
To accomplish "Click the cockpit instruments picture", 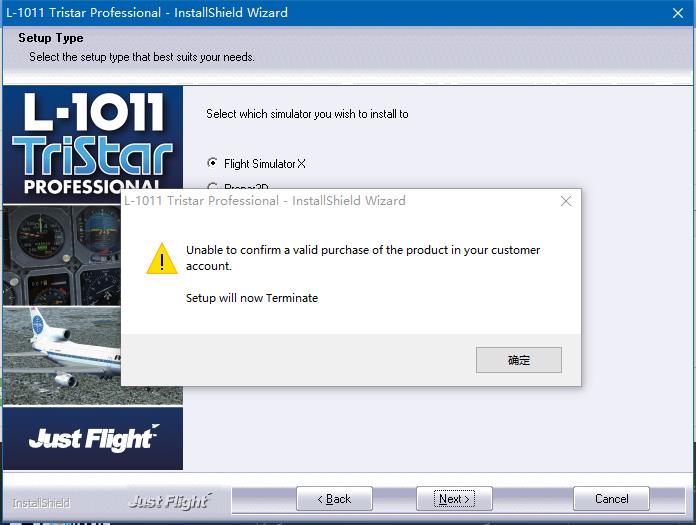I will pyautogui.click(x=60, y=255).
